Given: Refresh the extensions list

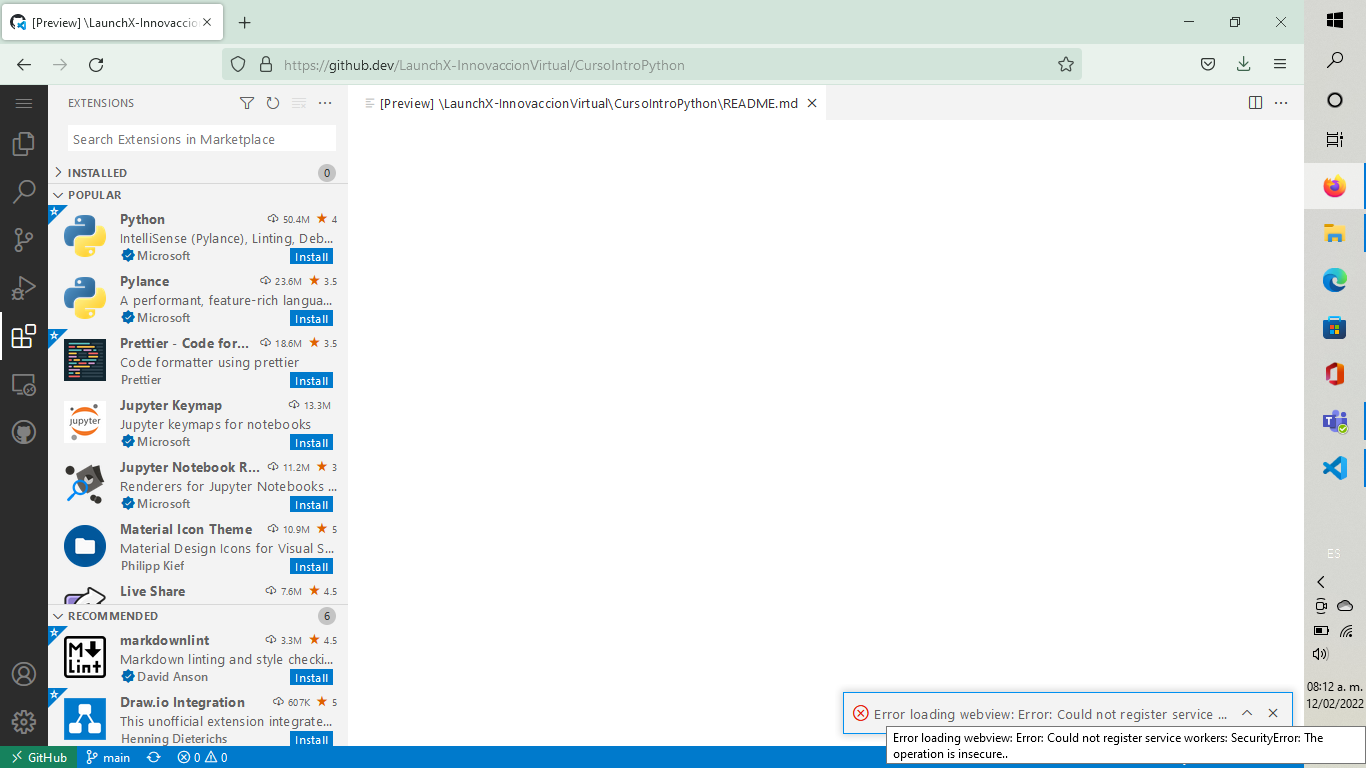Looking at the screenshot, I should [x=273, y=103].
